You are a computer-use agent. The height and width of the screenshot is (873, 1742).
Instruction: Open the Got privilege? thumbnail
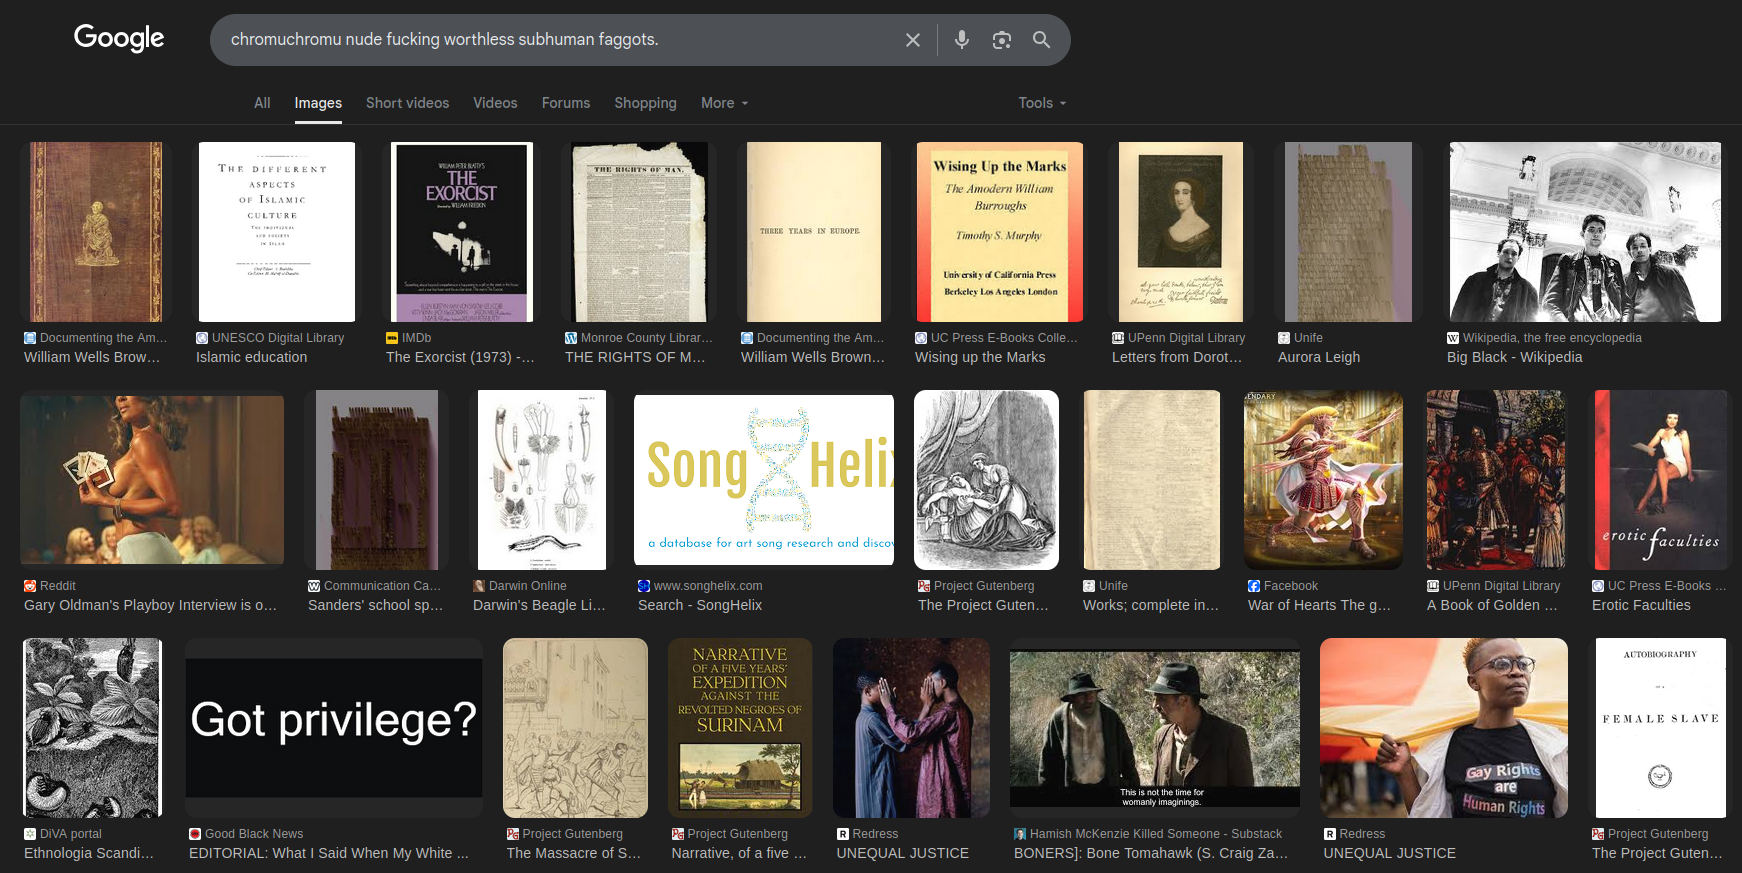pos(334,728)
